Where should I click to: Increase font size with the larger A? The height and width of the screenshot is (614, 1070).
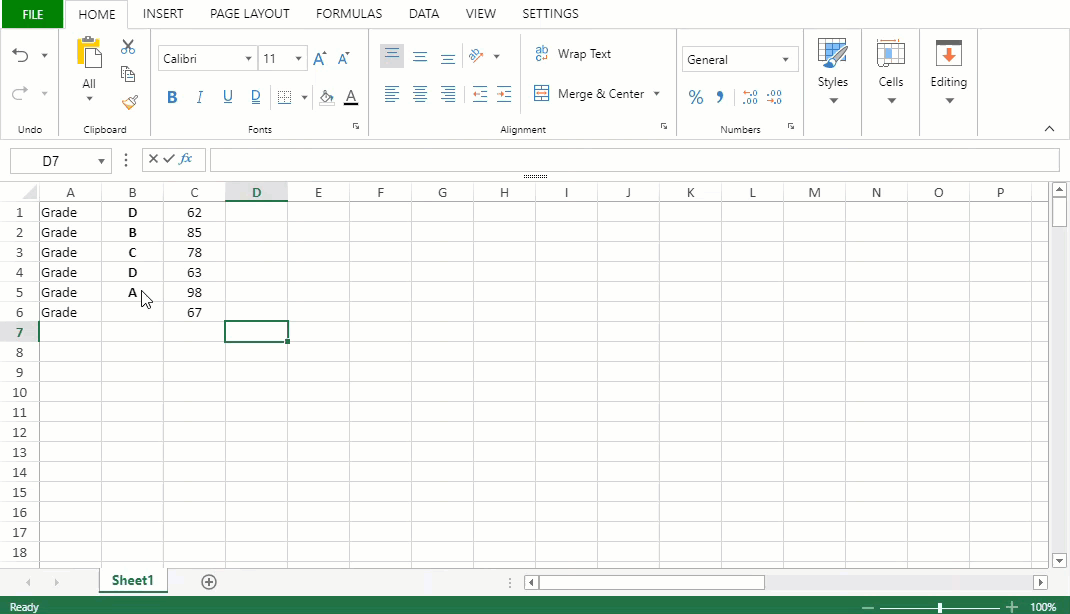[319, 59]
